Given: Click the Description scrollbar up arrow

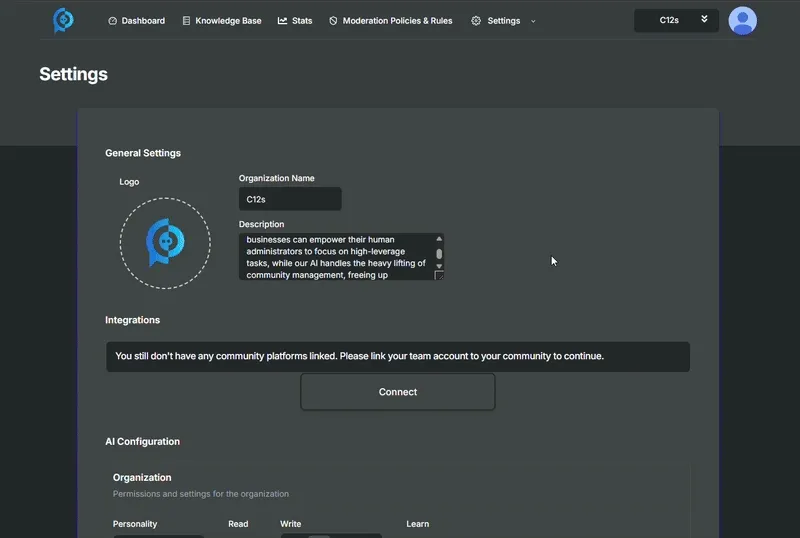Looking at the screenshot, I should tap(439, 239).
